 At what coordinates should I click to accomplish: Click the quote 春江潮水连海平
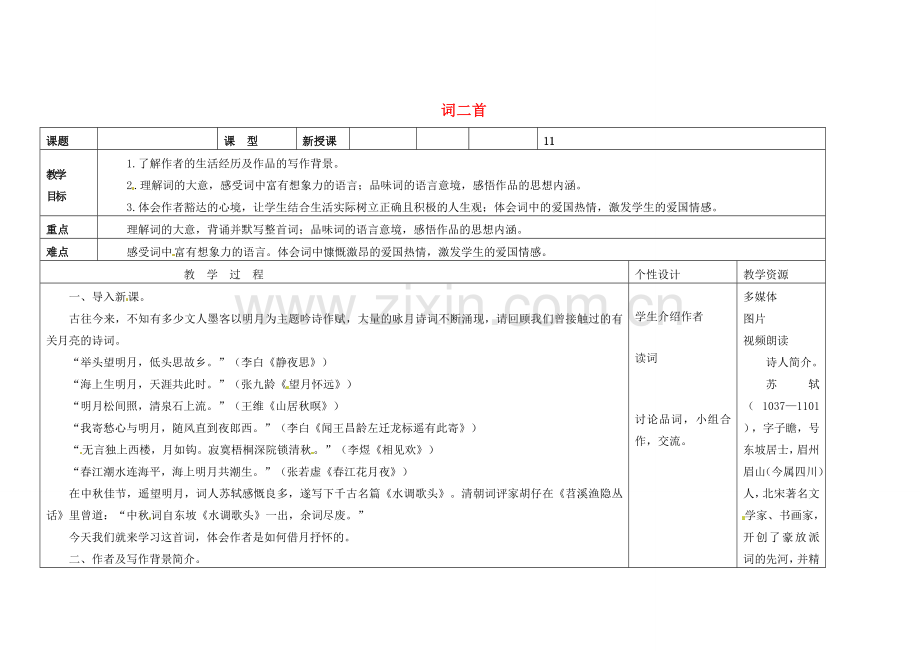tap(240, 472)
